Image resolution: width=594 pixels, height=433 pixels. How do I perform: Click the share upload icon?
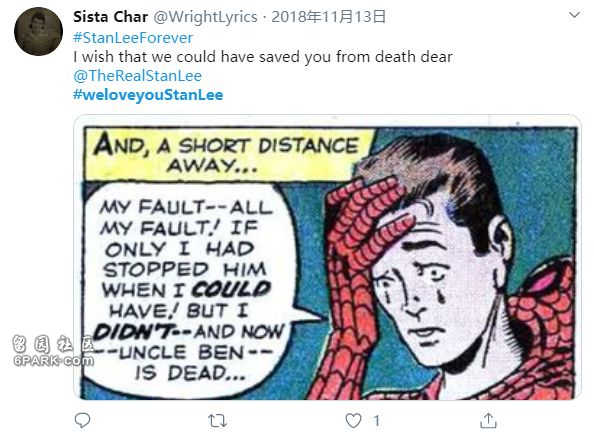pyautogui.click(x=489, y=420)
